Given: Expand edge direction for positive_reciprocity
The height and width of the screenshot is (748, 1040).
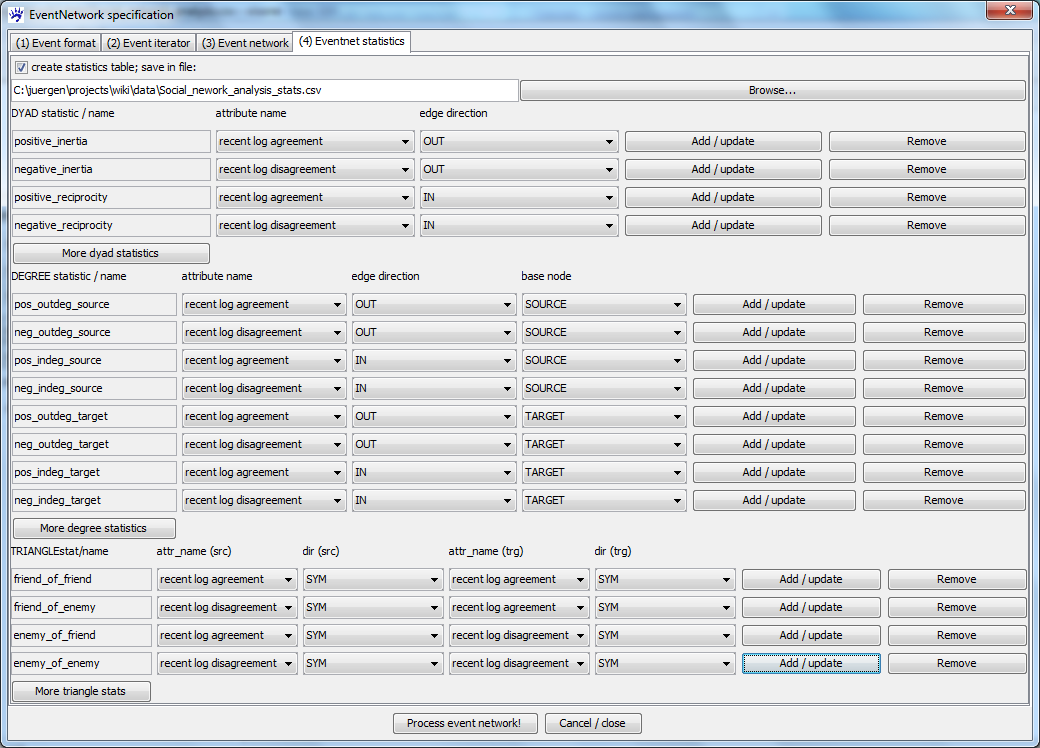Looking at the screenshot, I should pyautogui.click(x=519, y=197).
